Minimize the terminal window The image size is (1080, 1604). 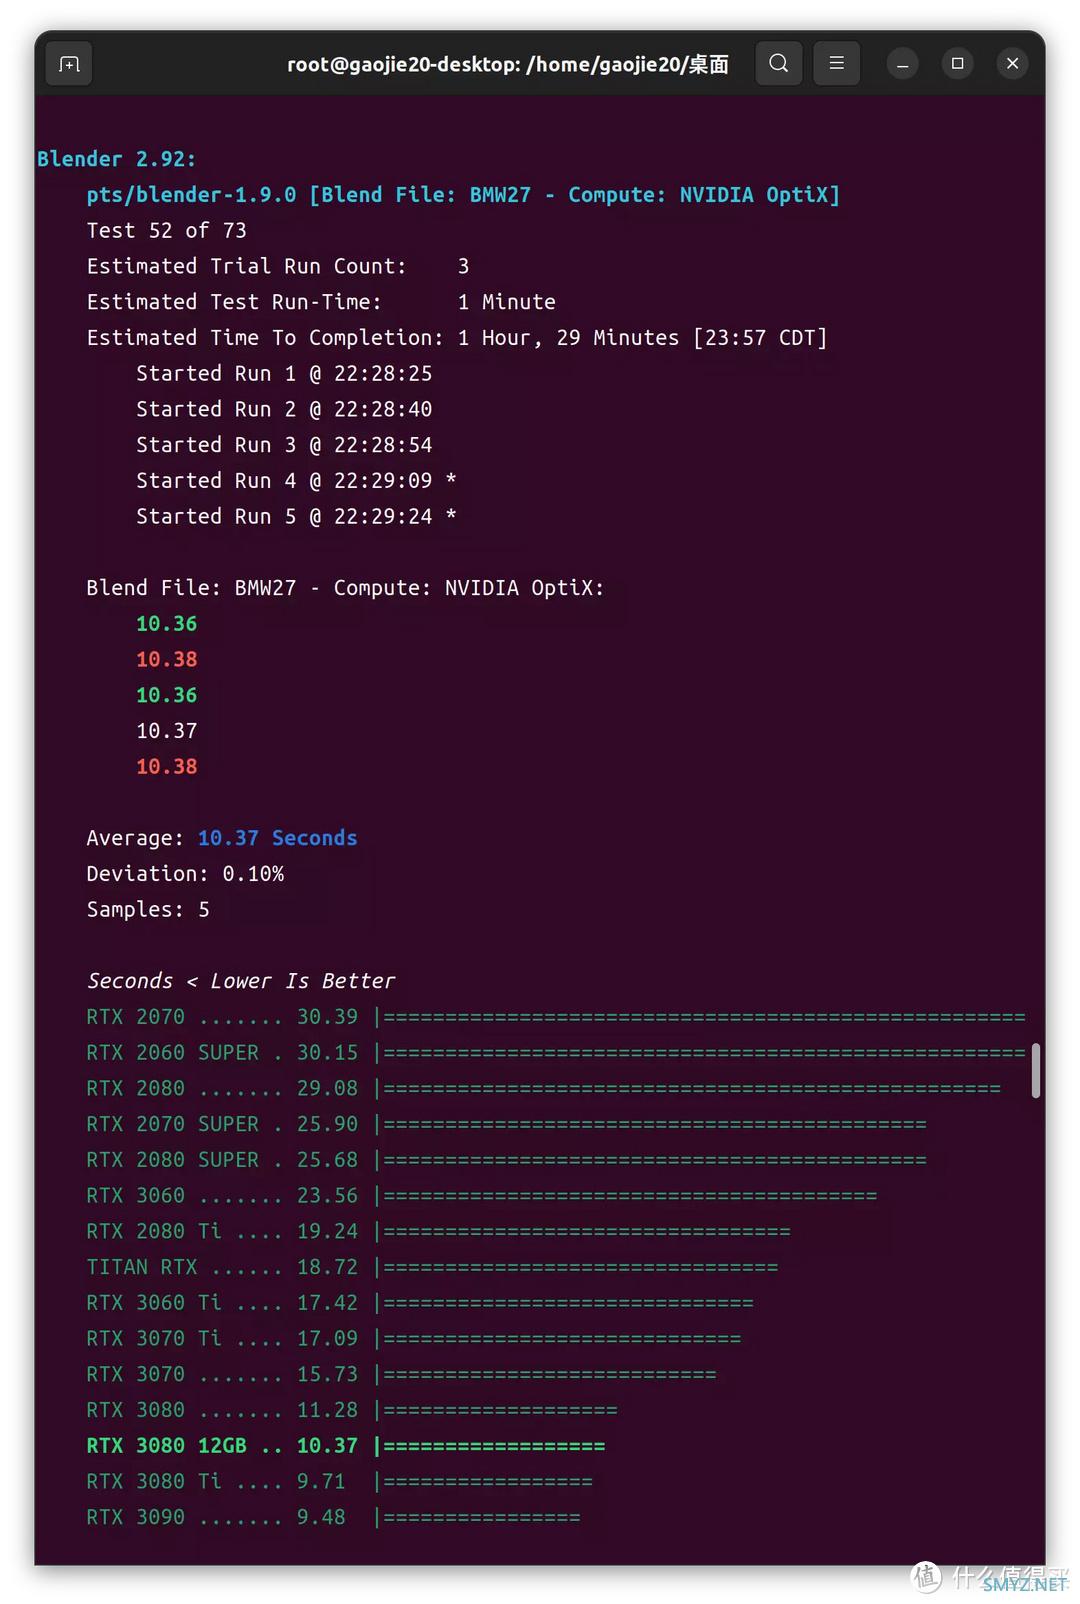tap(902, 64)
